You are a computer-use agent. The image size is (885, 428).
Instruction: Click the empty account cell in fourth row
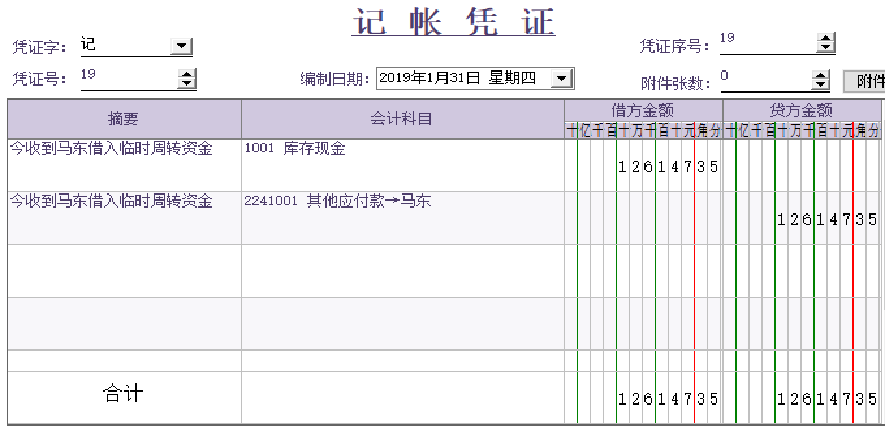point(403,324)
